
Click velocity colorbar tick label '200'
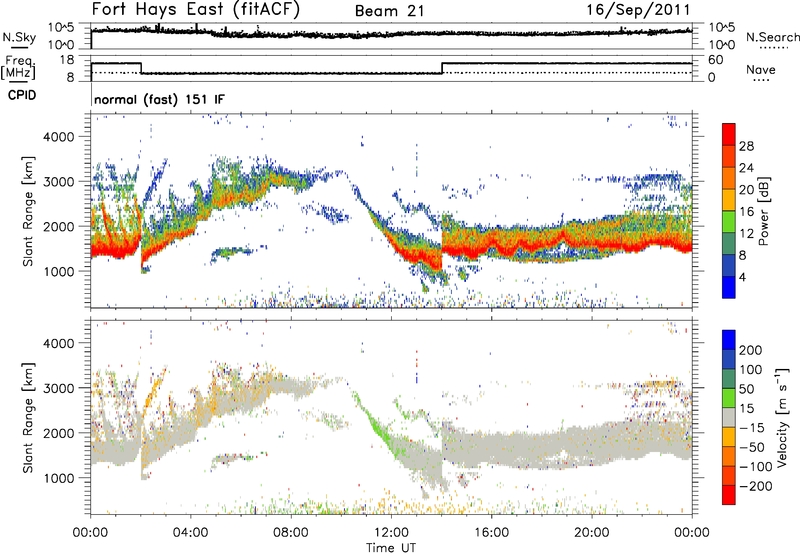(751, 350)
